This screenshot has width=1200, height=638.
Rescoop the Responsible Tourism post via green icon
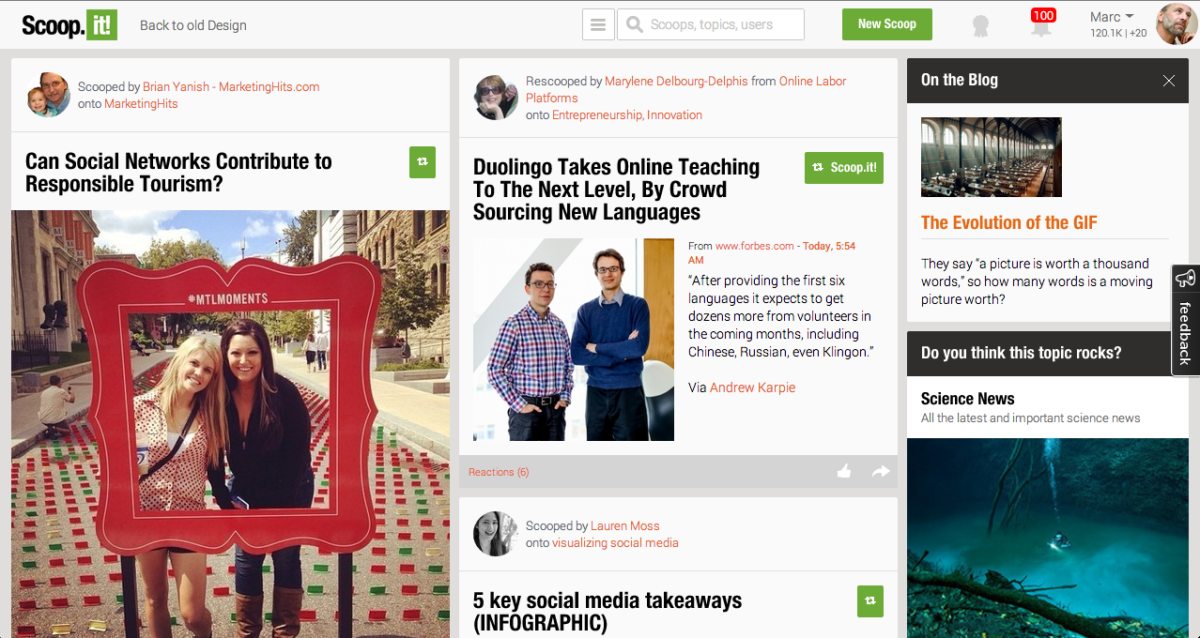coord(423,162)
